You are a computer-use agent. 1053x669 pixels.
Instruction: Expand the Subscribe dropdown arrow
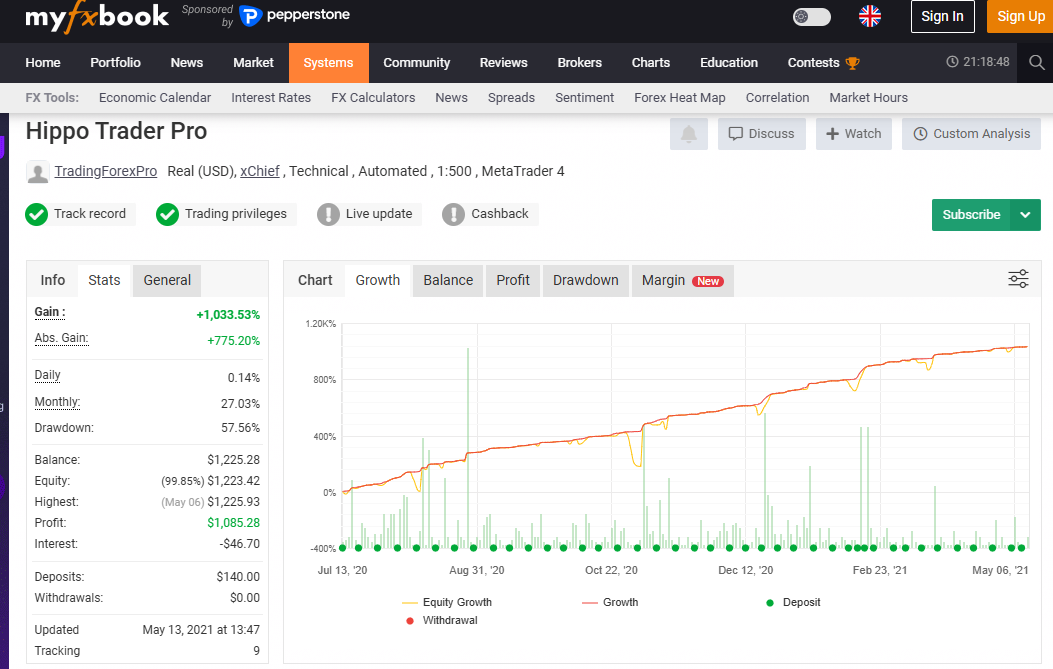[x=1025, y=215]
